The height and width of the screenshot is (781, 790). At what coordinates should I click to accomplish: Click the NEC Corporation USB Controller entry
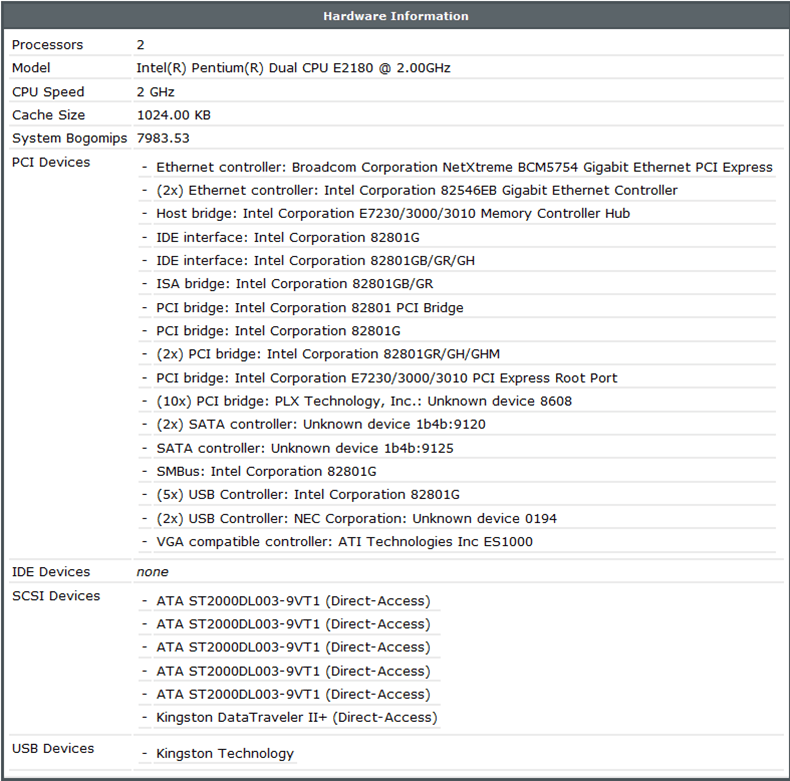coord(356,518)
